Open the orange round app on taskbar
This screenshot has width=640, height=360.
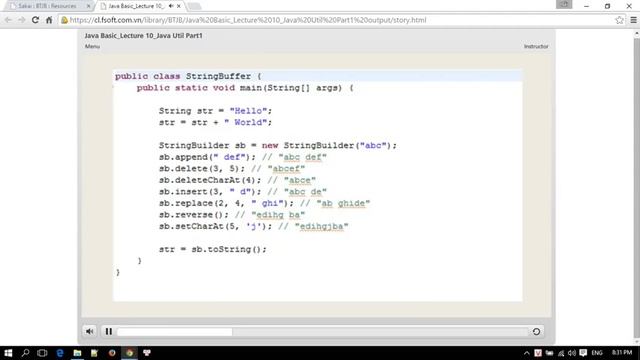tap(112, 353)
